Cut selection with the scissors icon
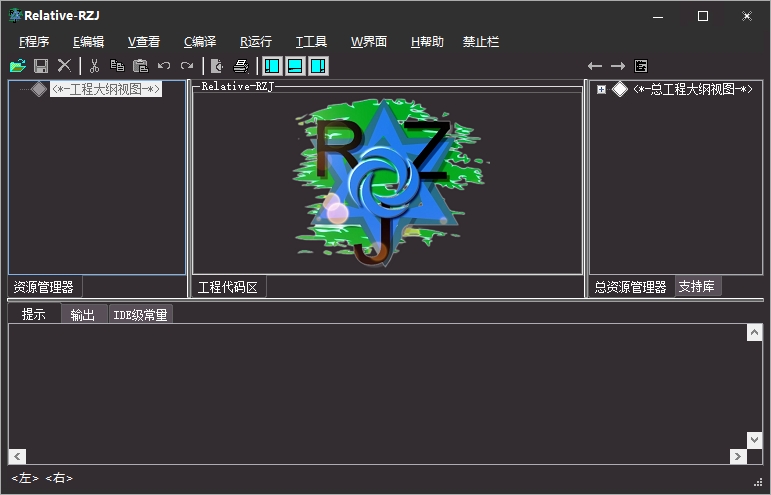The width and height of the screenshot is (771, 495). [x=94, y=66]
